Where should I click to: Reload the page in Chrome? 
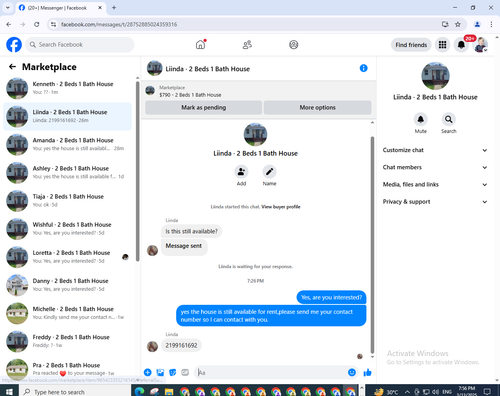[x=37, y=24]
